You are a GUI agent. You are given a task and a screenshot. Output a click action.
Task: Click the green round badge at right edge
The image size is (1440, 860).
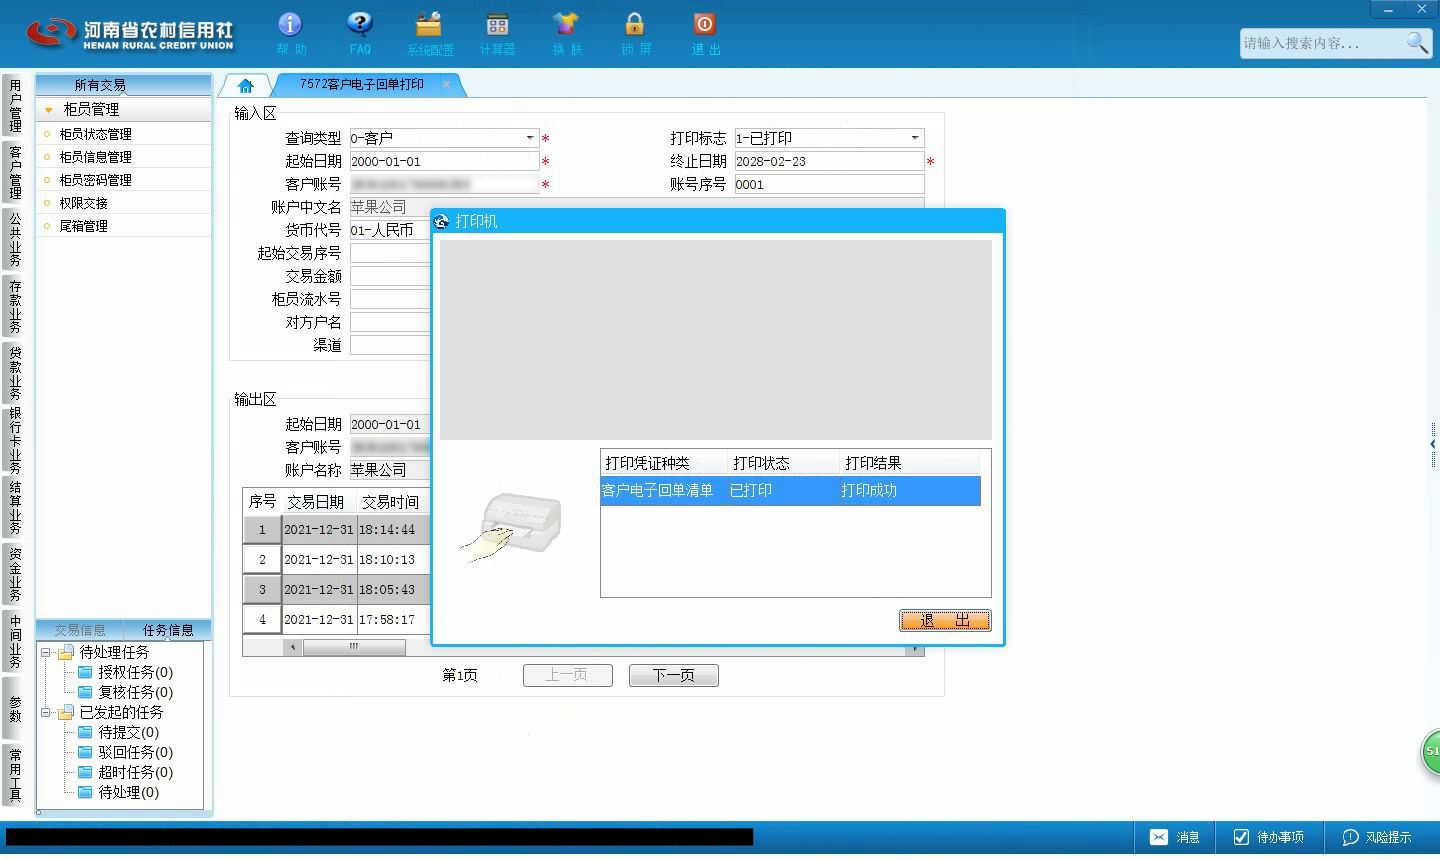[x=1431, y=752]
